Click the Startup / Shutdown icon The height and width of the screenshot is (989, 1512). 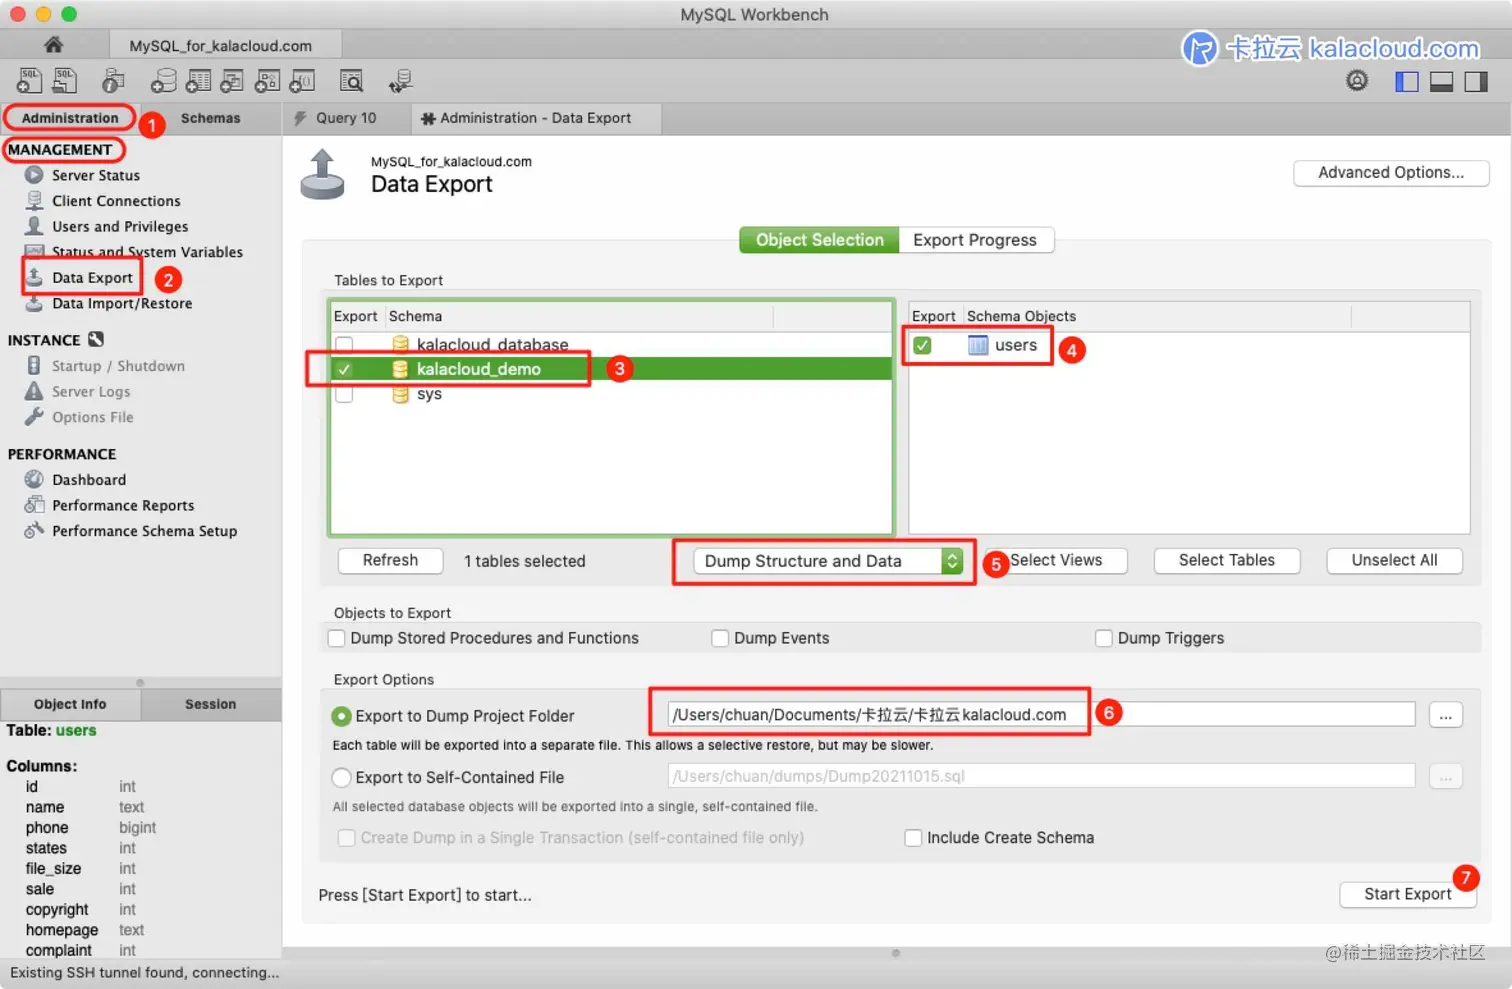click(34, 365)
